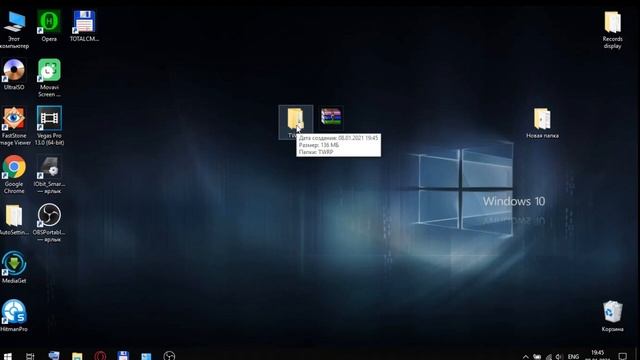The image size is (640, 360).
Task: Select the OBS Portable shortcut icon
Action: [x=49, y=222]
